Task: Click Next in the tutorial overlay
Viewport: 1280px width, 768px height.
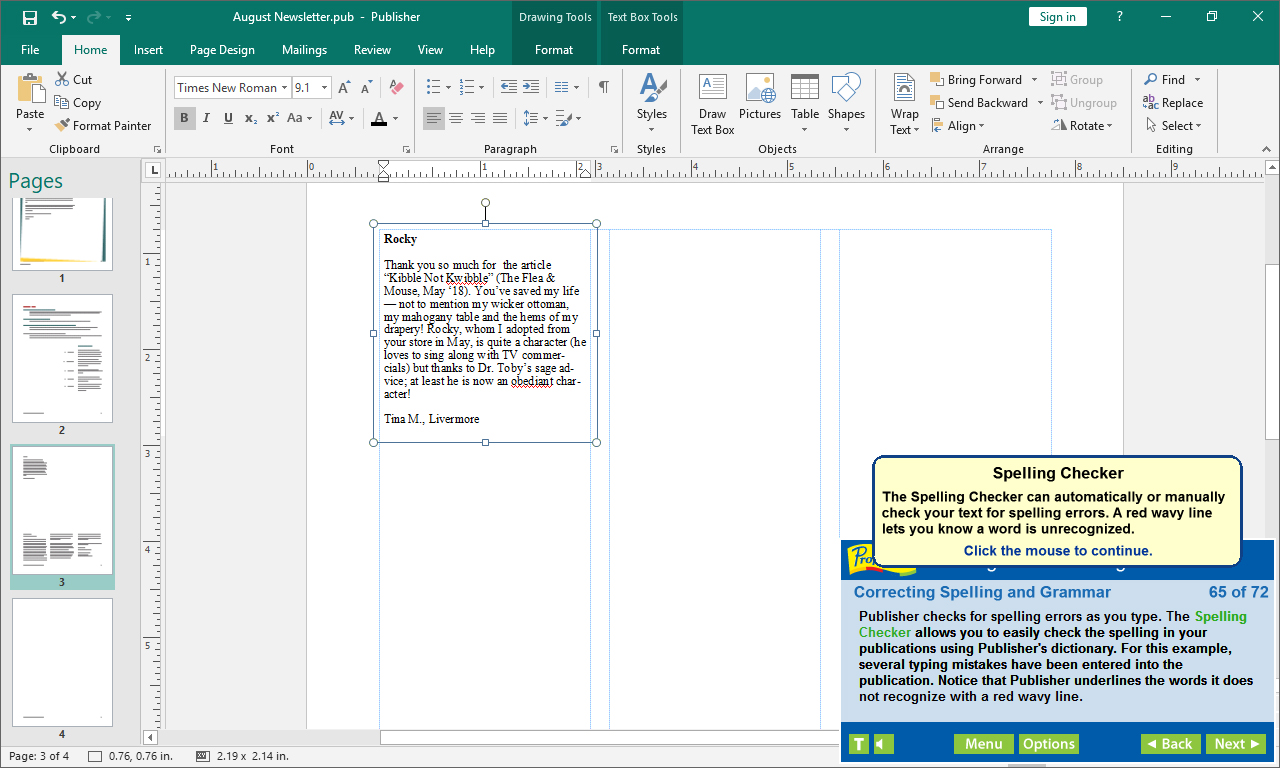Action: pos(1235,744)
